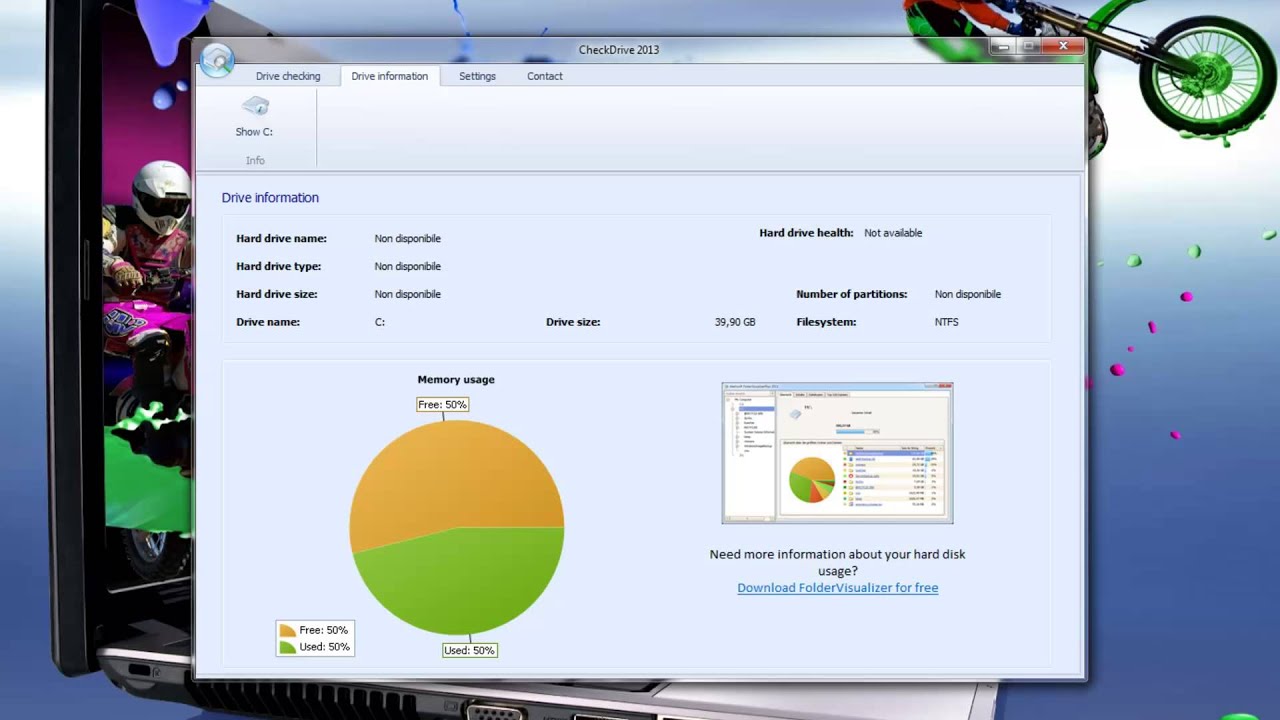Viewport: 1280px width, 720px height.
Task: Click the "C:" drive name value
Action: [x=380, y=323]
